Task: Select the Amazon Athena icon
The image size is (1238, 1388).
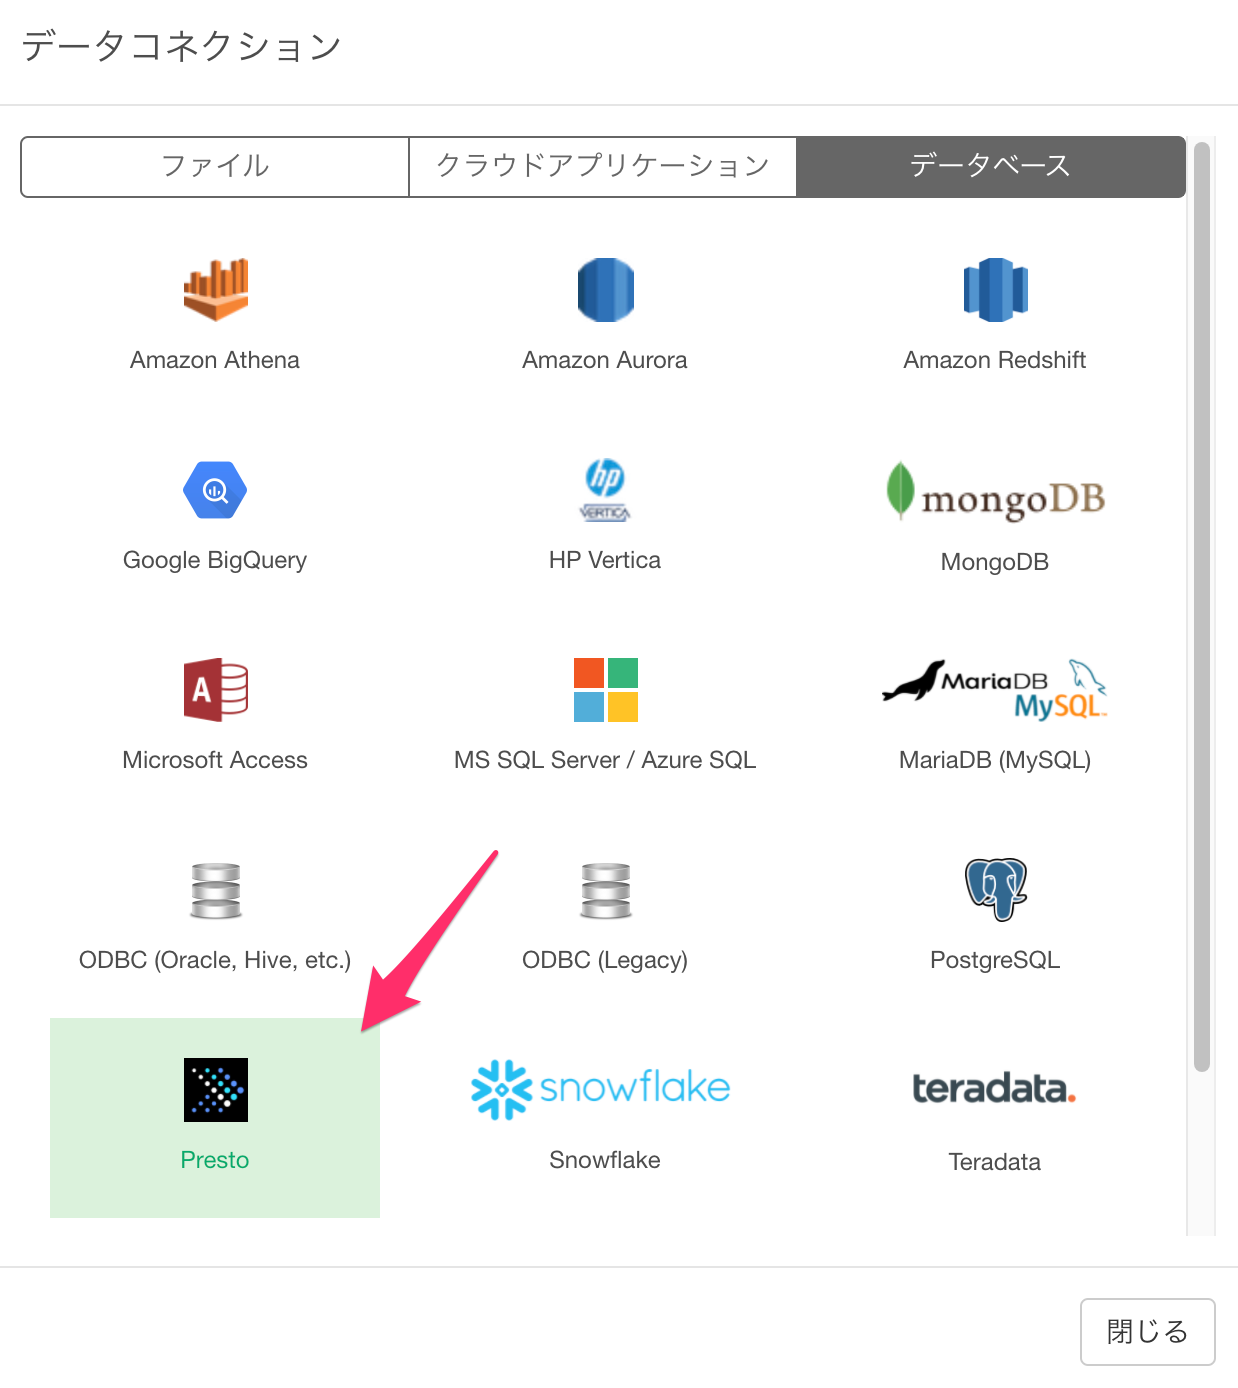Action: (215, 290)
